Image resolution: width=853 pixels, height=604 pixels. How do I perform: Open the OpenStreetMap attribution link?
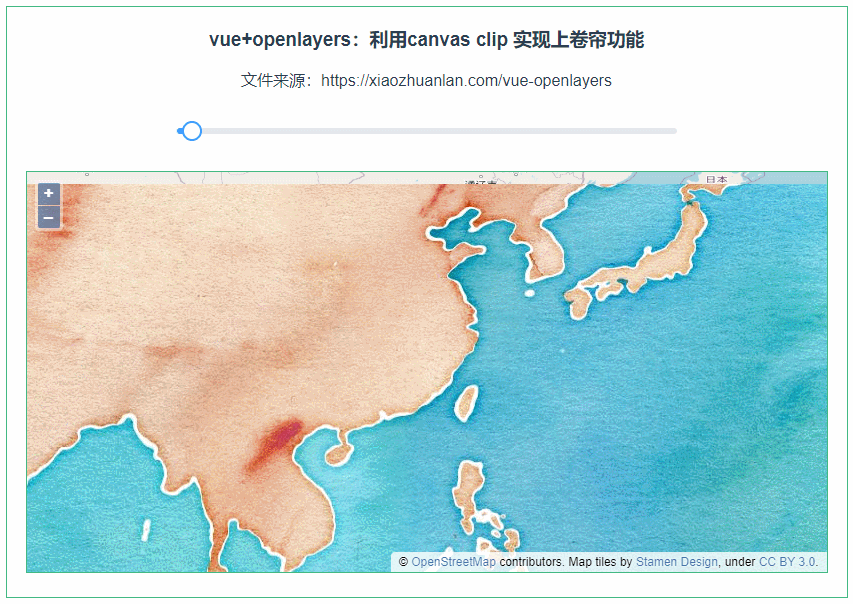click(453, 562)
